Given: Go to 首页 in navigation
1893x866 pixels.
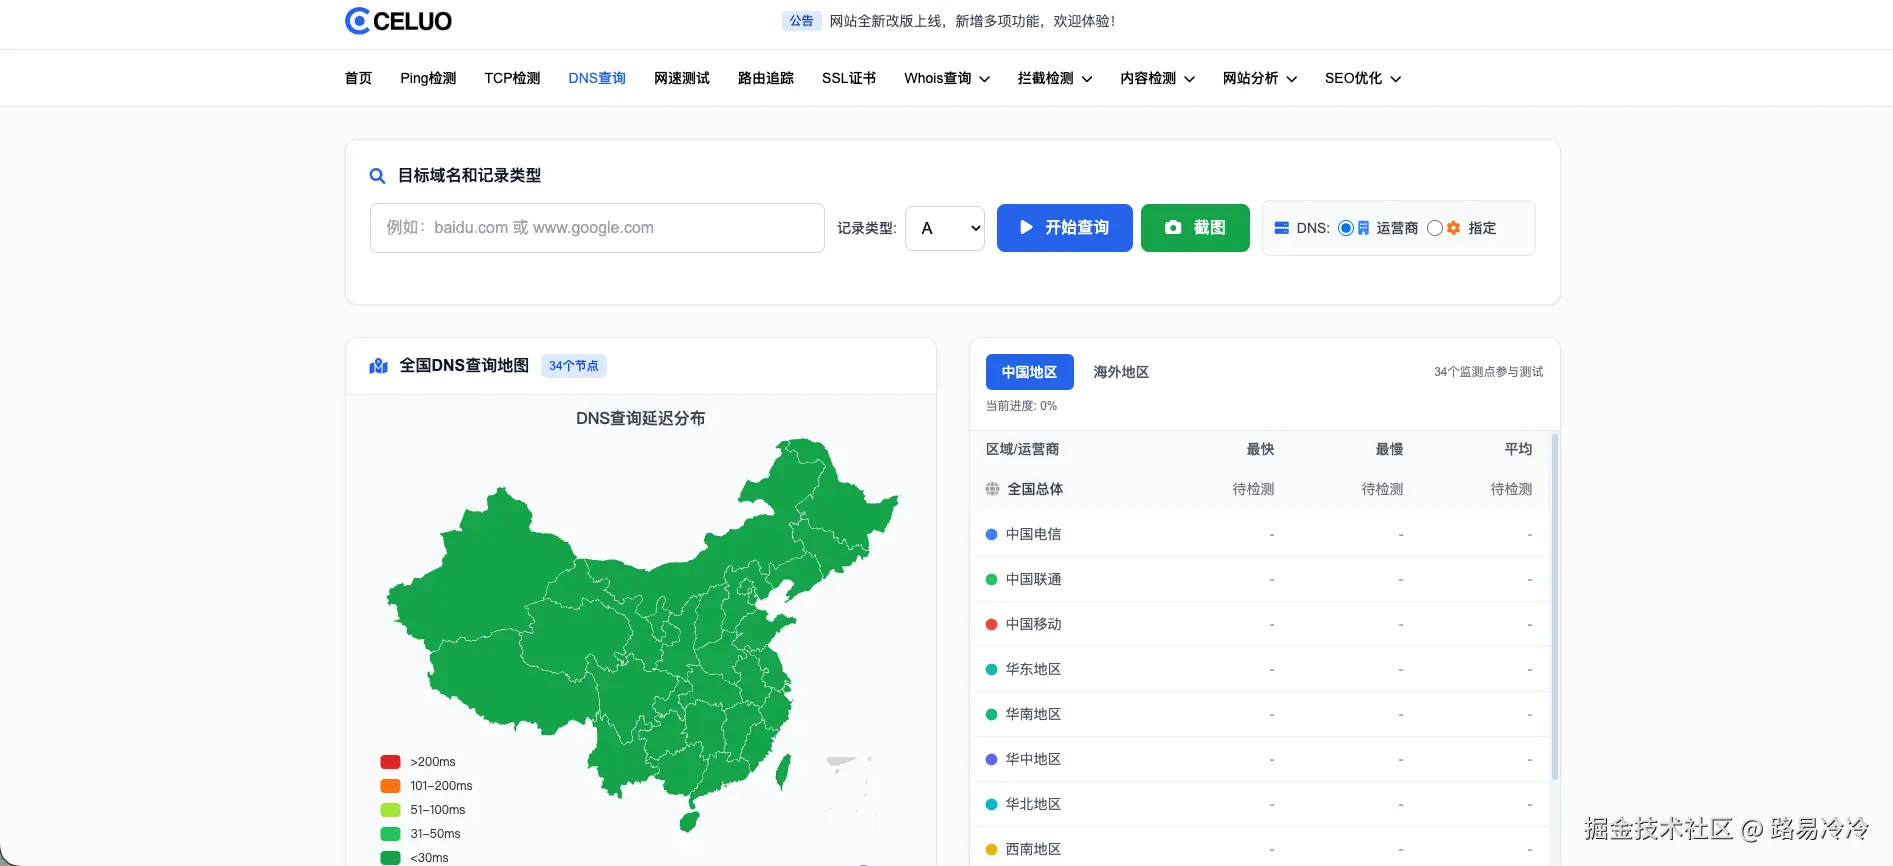Looking at the screenshot, I should 358,78.
